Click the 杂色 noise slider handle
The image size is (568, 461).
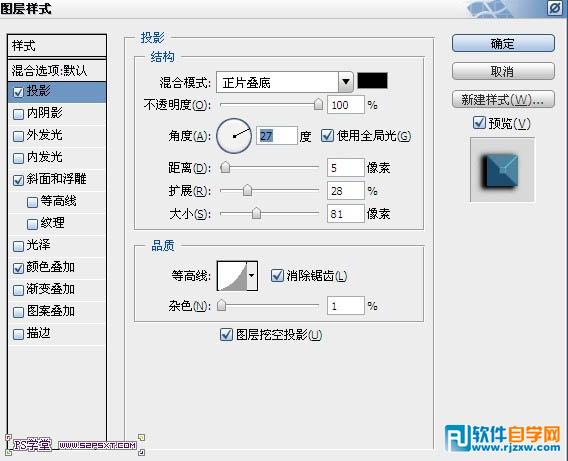[221, 305]
